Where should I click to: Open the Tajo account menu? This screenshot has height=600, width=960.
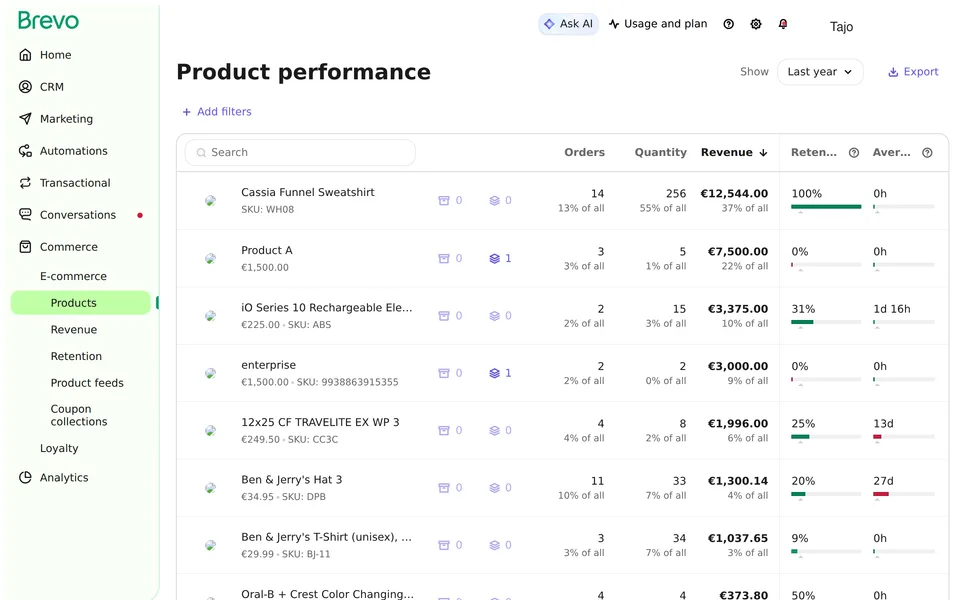[841, 26]
